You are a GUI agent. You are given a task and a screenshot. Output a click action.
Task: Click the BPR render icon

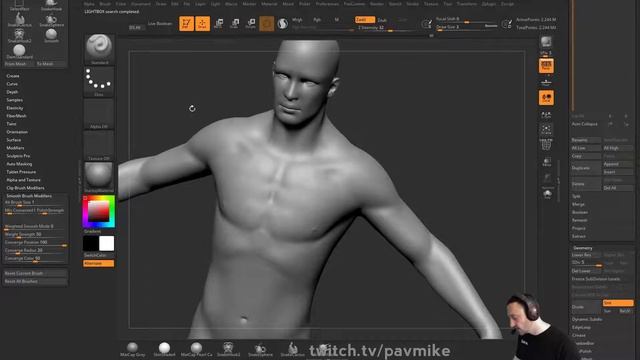(546, 42)
